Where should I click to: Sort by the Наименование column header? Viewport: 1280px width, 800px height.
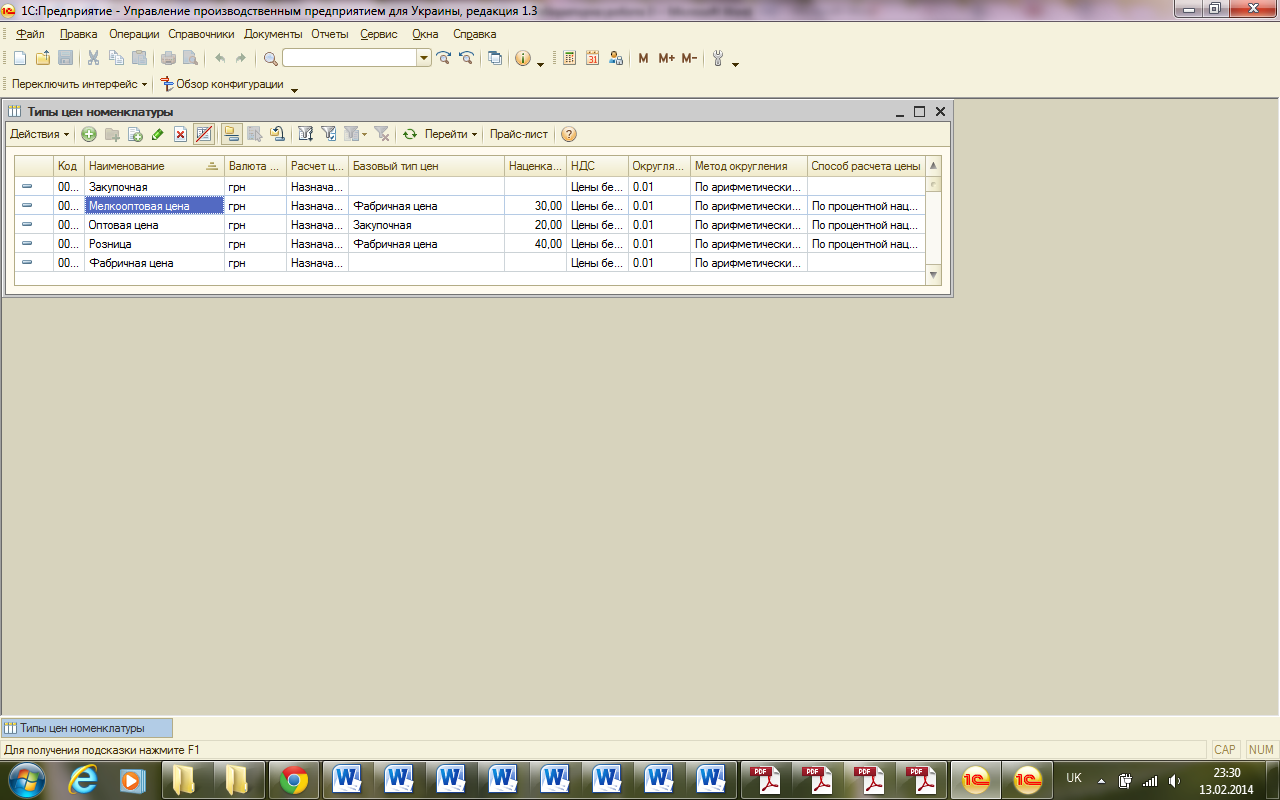154,166
